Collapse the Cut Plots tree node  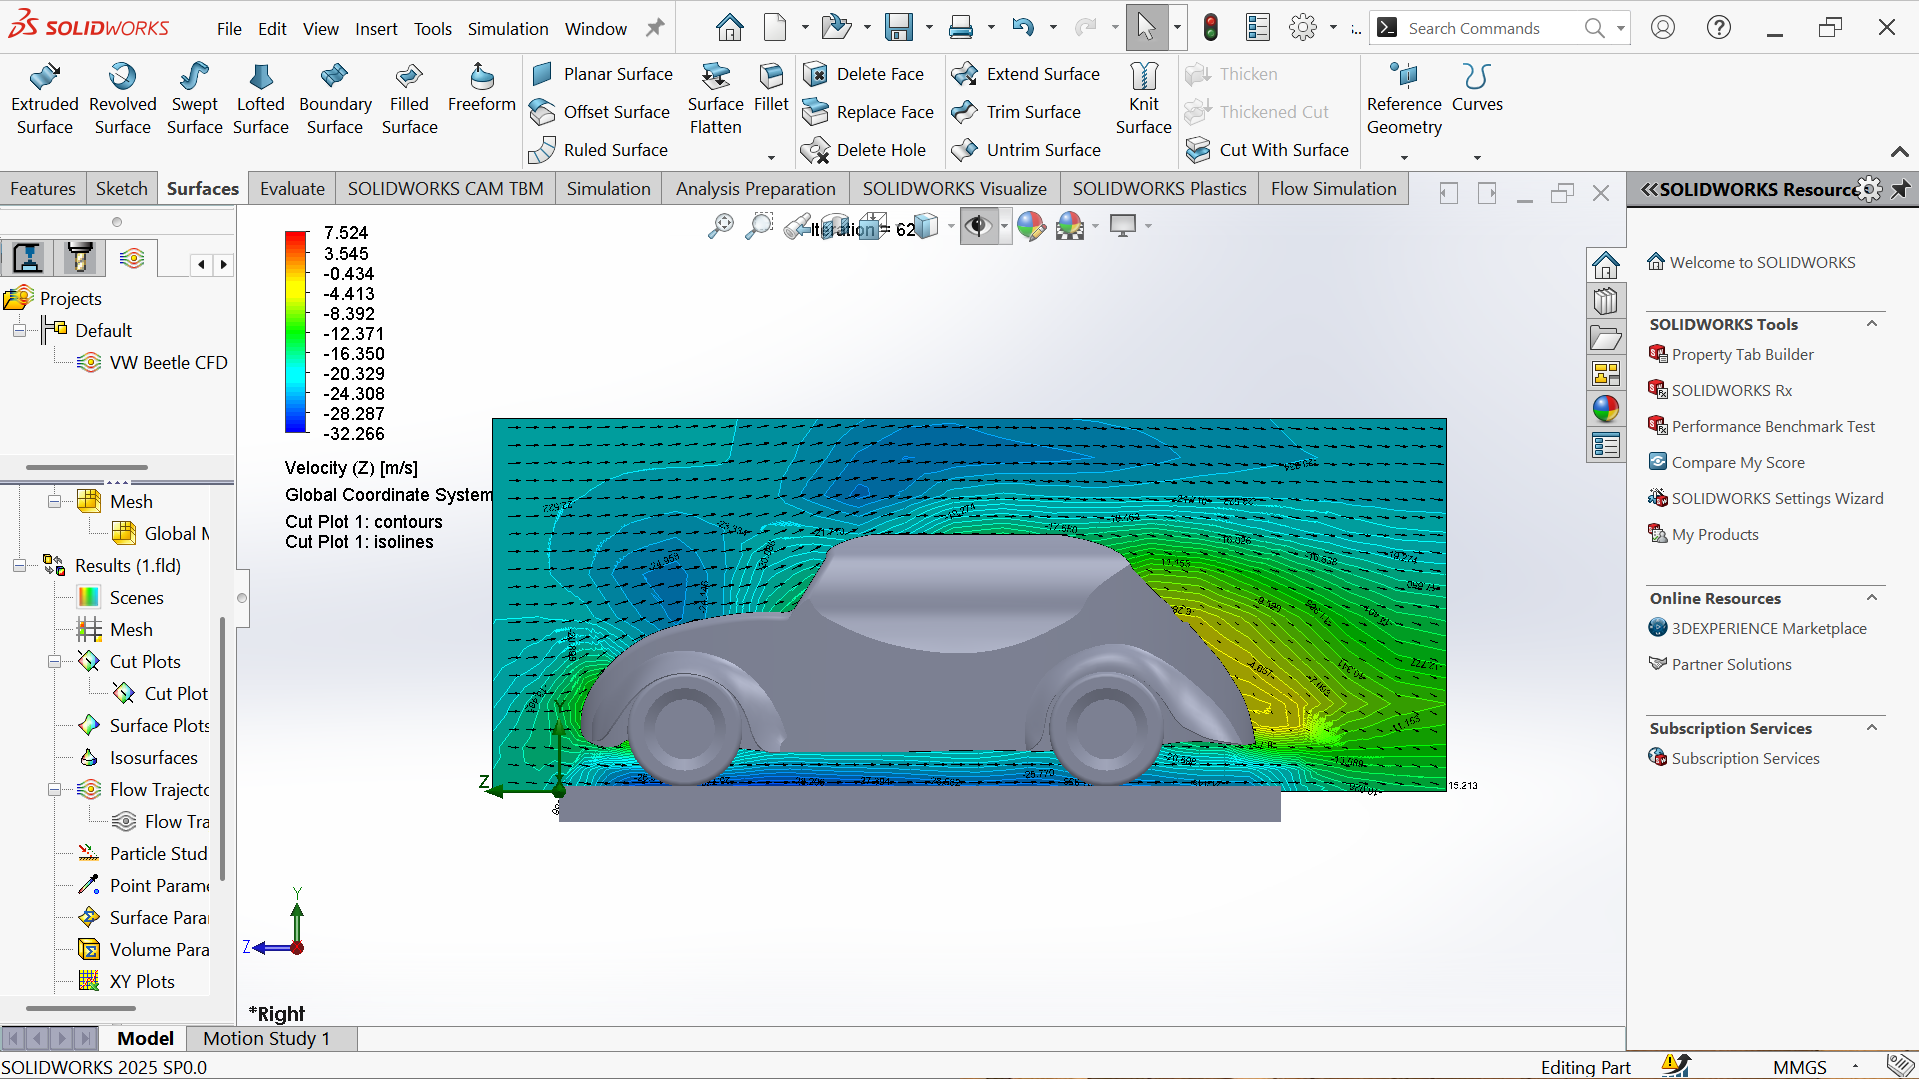point(55,662)
